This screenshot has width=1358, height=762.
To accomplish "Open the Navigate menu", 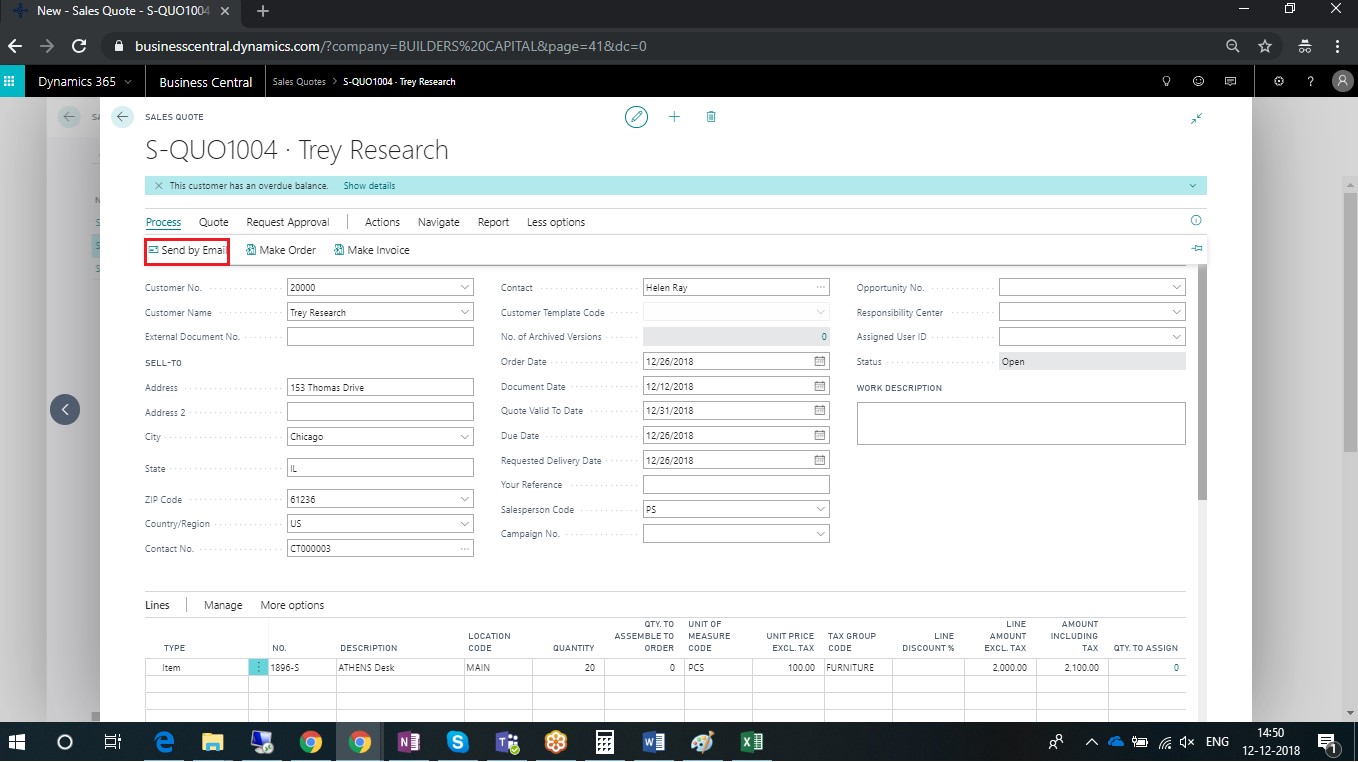I will click(x=439, y=222).
